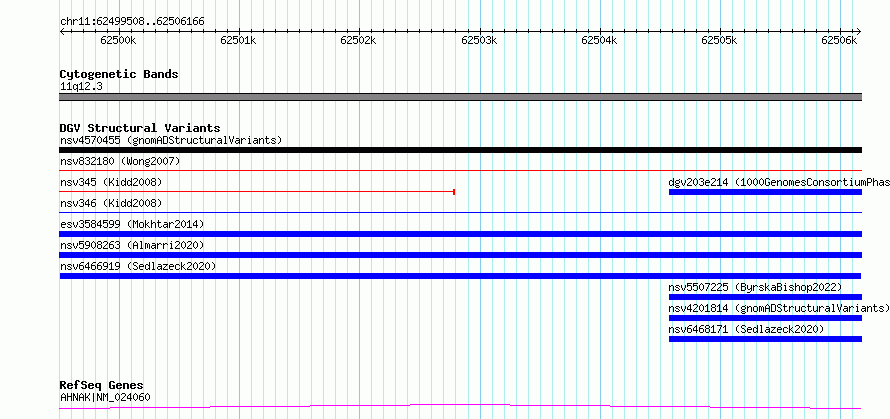The image size is (890, 419).
Task: Select the blue esv3584599 variant bar
Action: point(461,234)
